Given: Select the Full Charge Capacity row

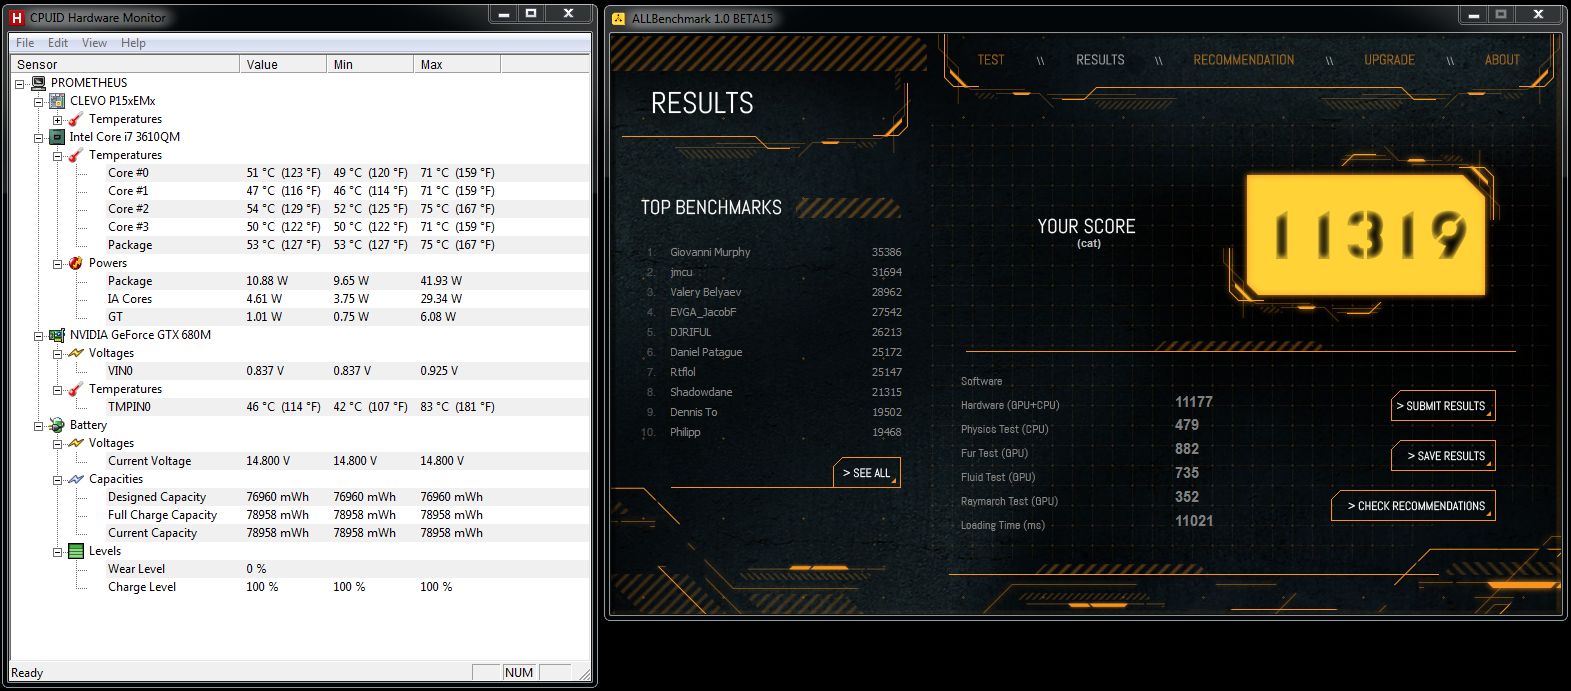Looking at the screenshot, I should click(300, 515).
